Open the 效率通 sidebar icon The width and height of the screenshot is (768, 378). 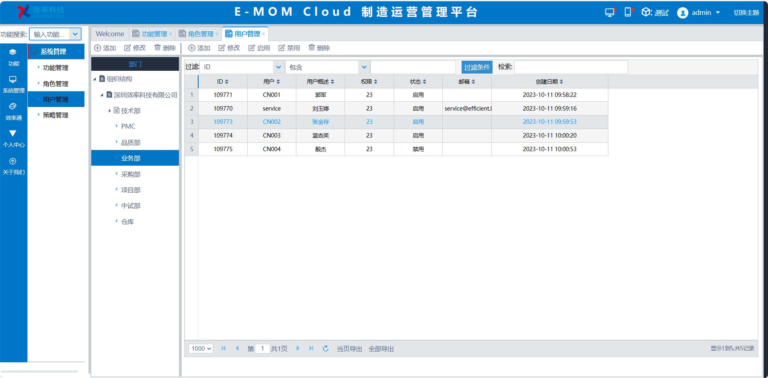click(x=13, y=106)
